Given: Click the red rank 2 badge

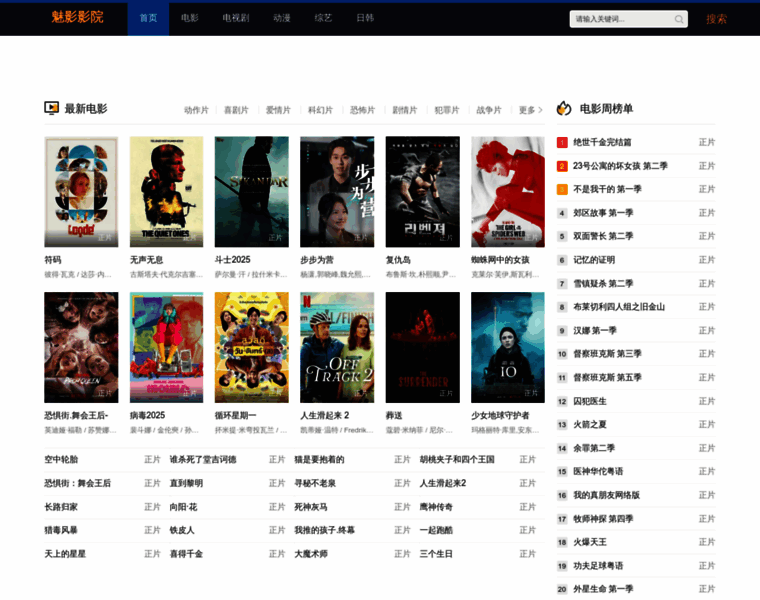Looking at the screenshot, I should tap(562, 166).
